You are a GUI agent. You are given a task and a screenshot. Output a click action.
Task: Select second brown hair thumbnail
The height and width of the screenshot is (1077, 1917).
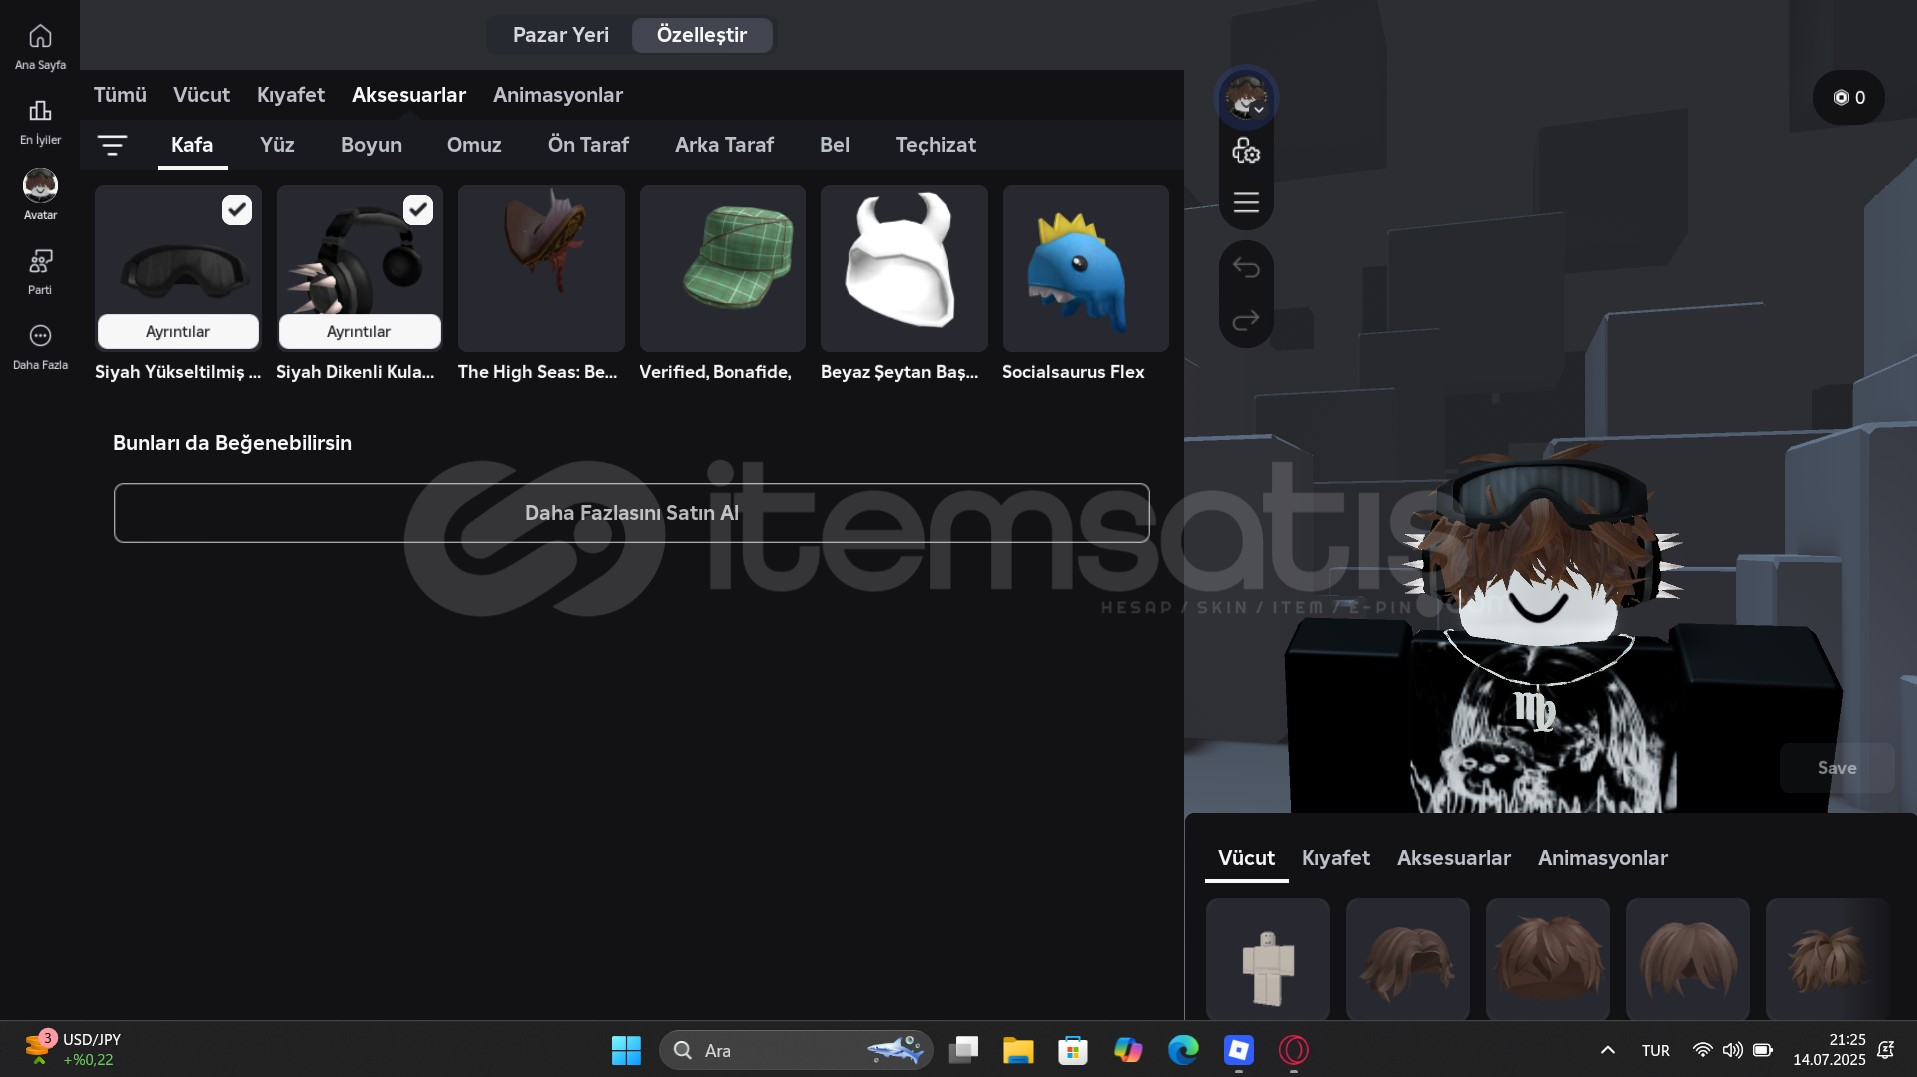tap(1547, 959)
